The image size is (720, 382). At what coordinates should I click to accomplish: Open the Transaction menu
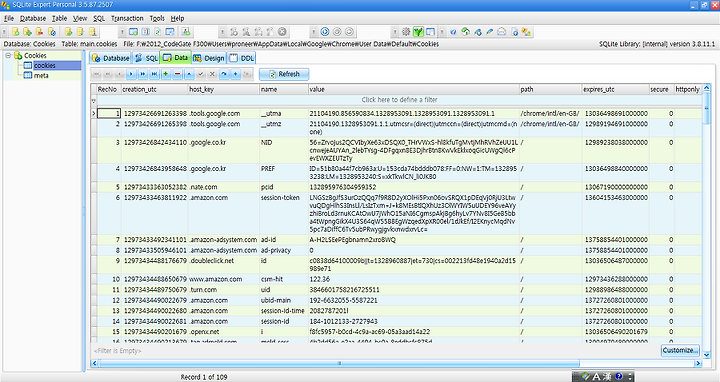pos(127,18)
